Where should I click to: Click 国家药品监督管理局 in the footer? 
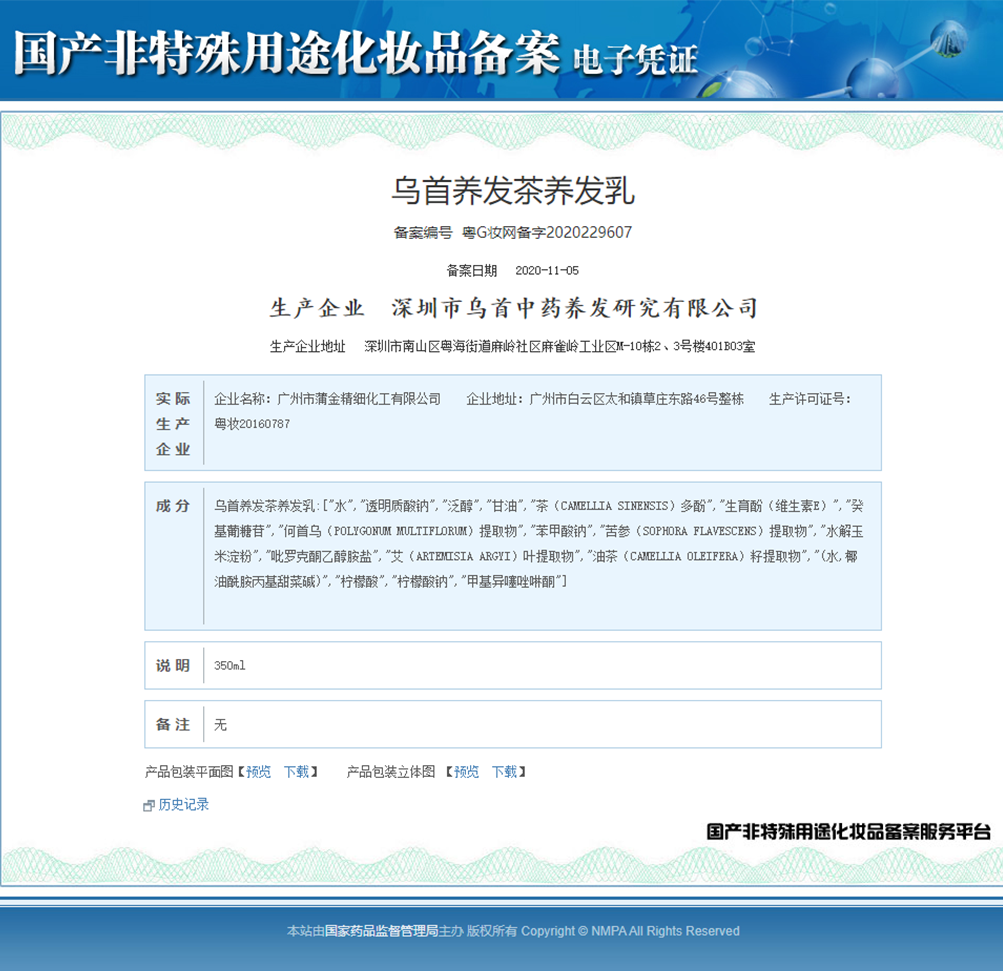click(381, 931)
